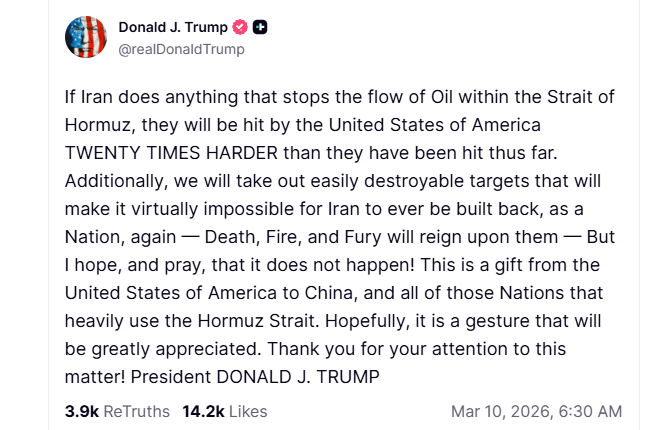663x430 pixels.
Task: Open the Donald J. Trump display name
Action: (x=173, y=27)
